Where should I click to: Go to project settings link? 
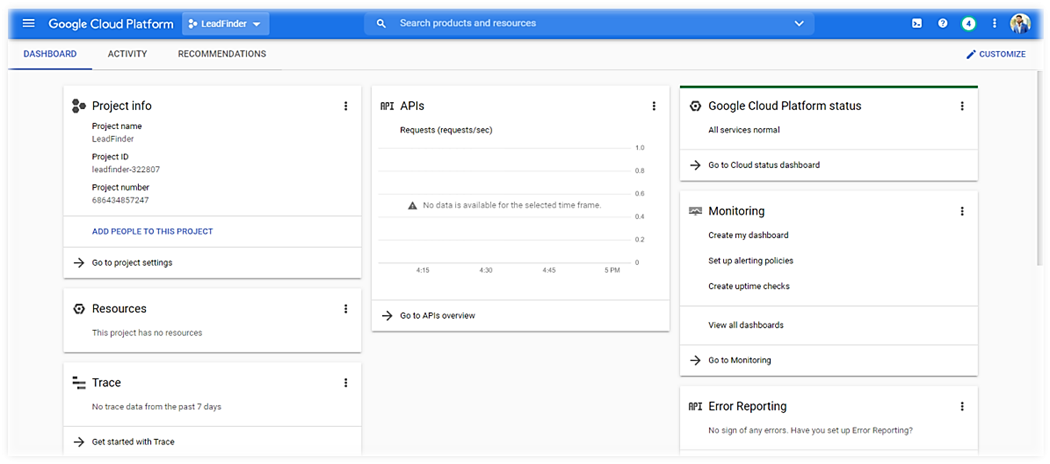[x=131, y=263]
